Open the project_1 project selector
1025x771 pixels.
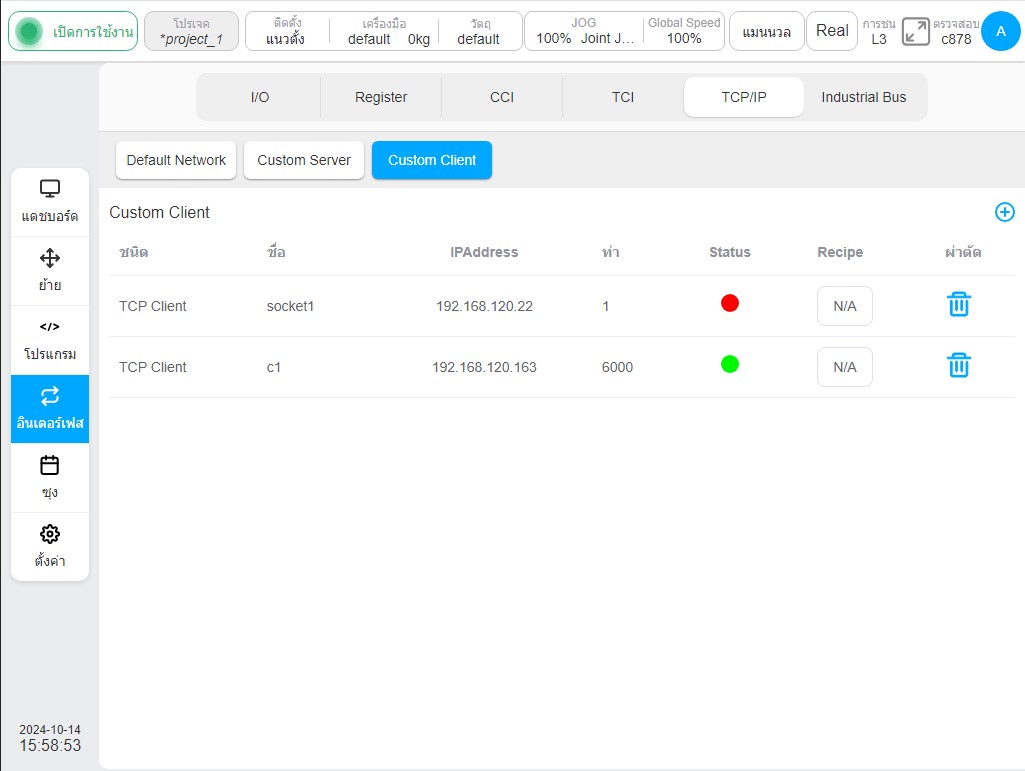click(192, 31)
